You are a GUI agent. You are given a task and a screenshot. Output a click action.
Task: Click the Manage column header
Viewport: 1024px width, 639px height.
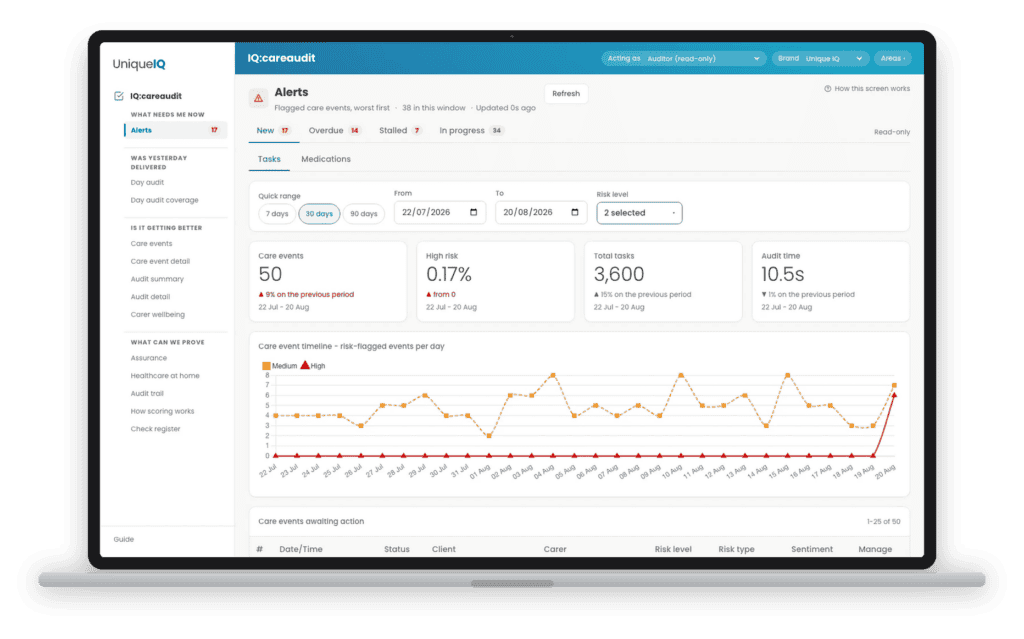pyautogui.click(x=875, y=549)
